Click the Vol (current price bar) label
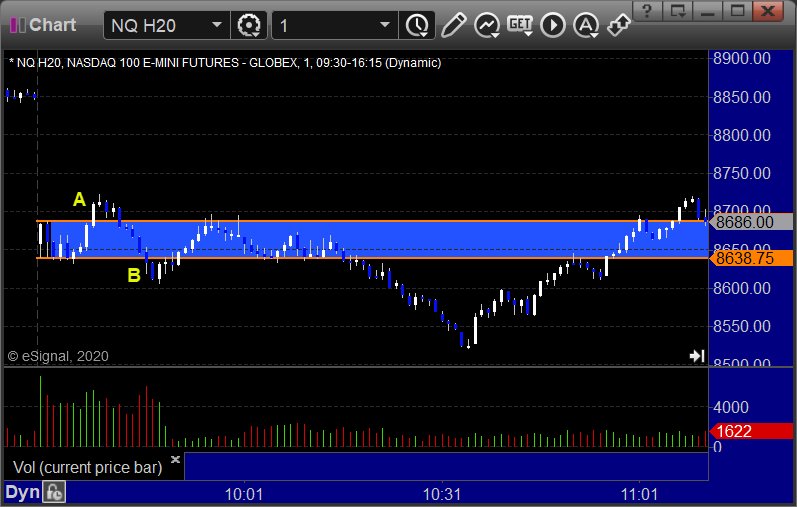 pyautogui.click(x=87, y=467)
